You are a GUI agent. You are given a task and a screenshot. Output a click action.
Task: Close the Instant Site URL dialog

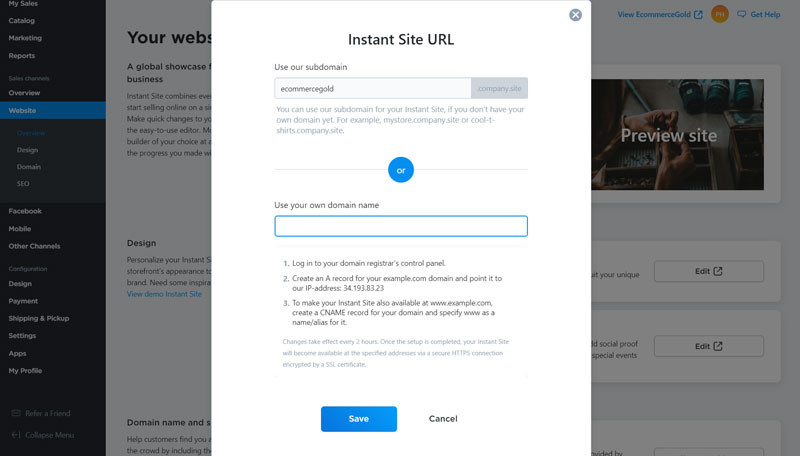[x=575, y=15]
